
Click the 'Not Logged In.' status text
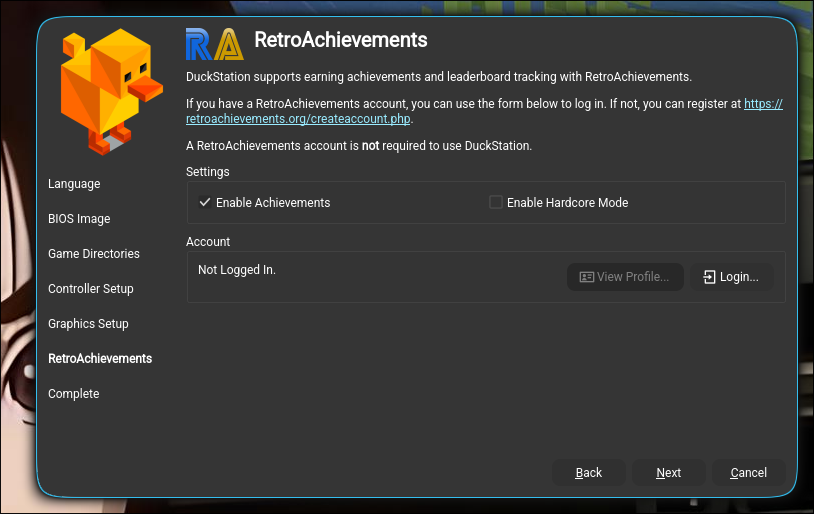click(237, 269)
